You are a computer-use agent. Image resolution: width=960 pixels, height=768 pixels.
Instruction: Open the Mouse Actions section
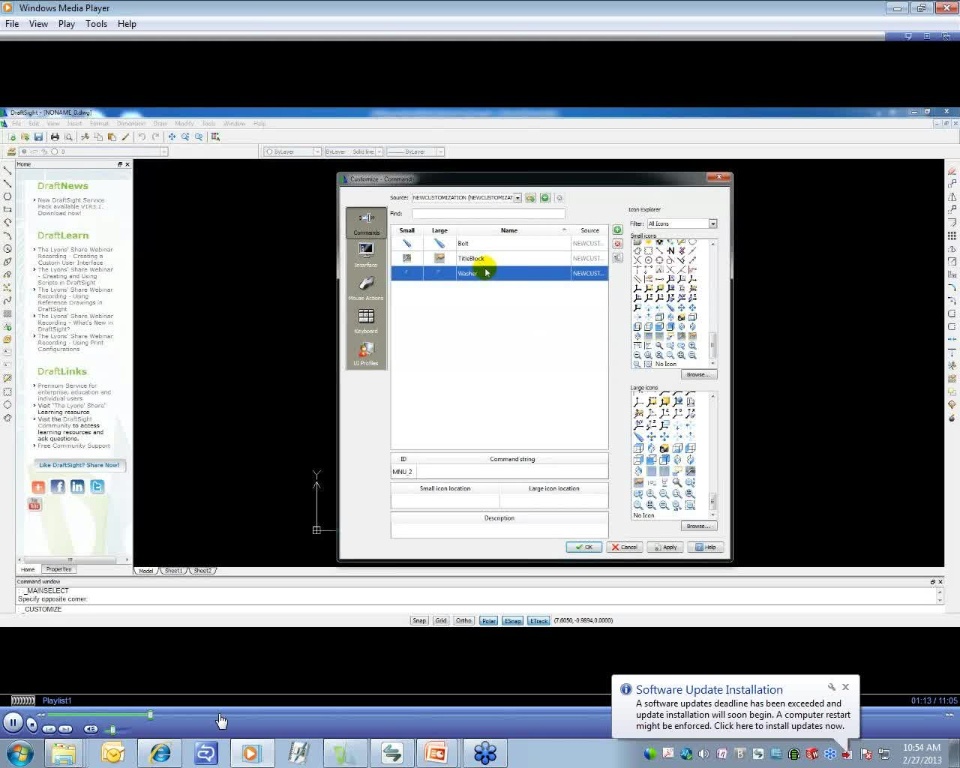[366, 287]
